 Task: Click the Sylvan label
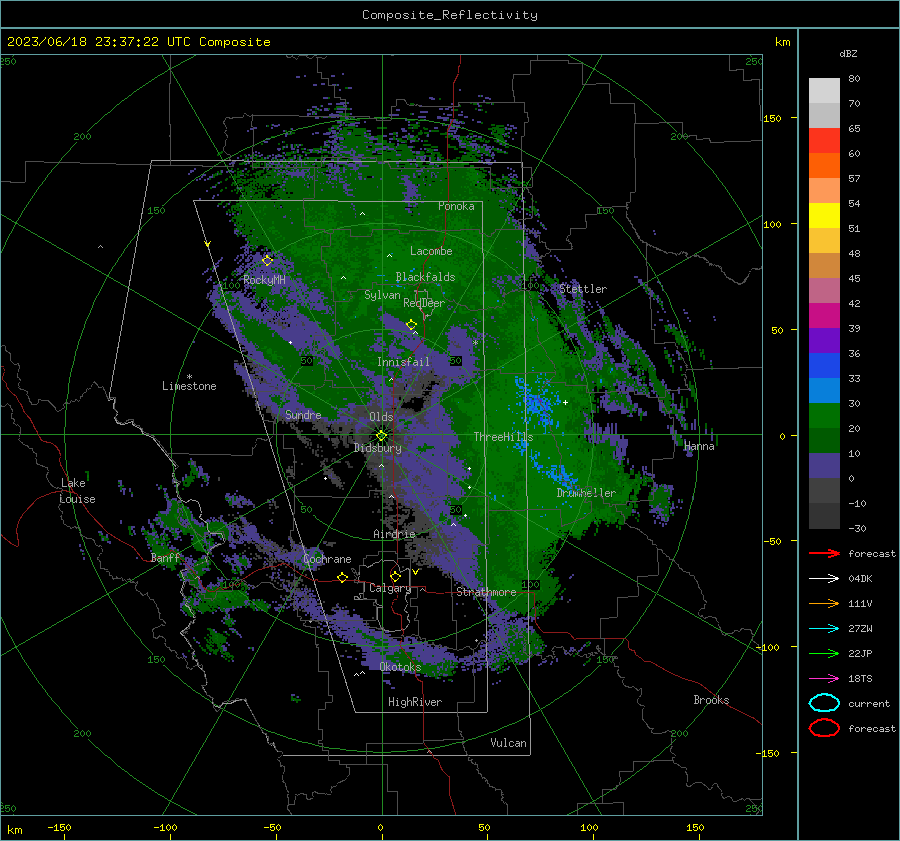tap(382, 295)
